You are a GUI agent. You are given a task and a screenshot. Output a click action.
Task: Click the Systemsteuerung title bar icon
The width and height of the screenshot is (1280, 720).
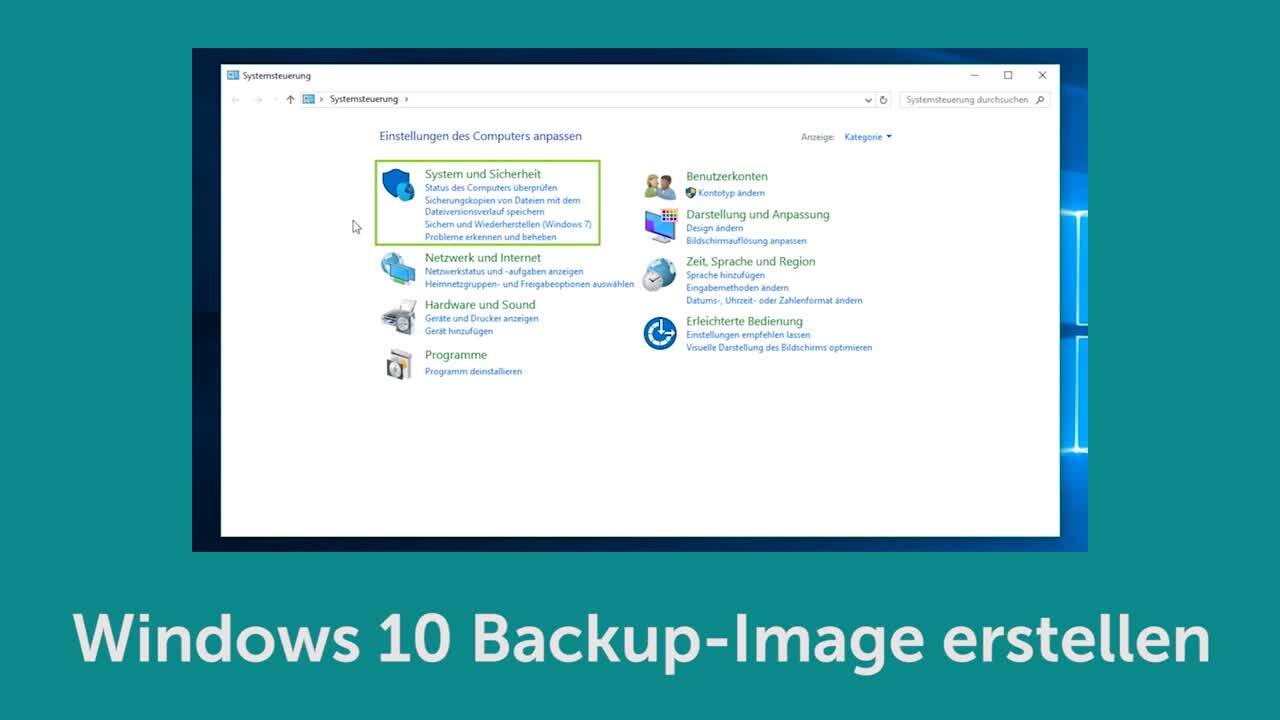click(x=233, y=75)
